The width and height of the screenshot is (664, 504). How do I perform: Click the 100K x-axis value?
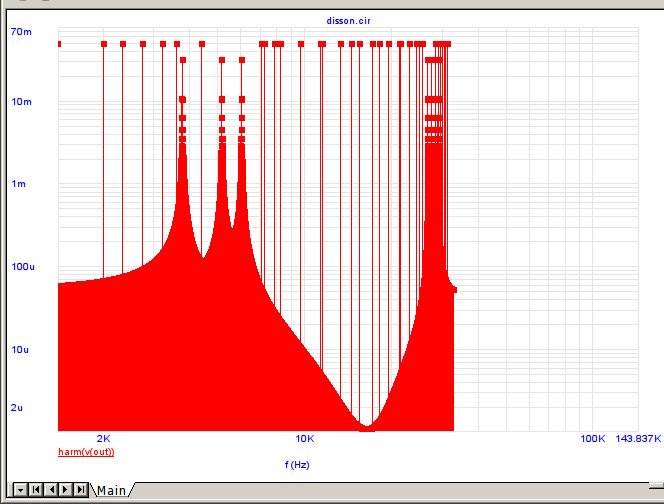(x=593, y=439)
